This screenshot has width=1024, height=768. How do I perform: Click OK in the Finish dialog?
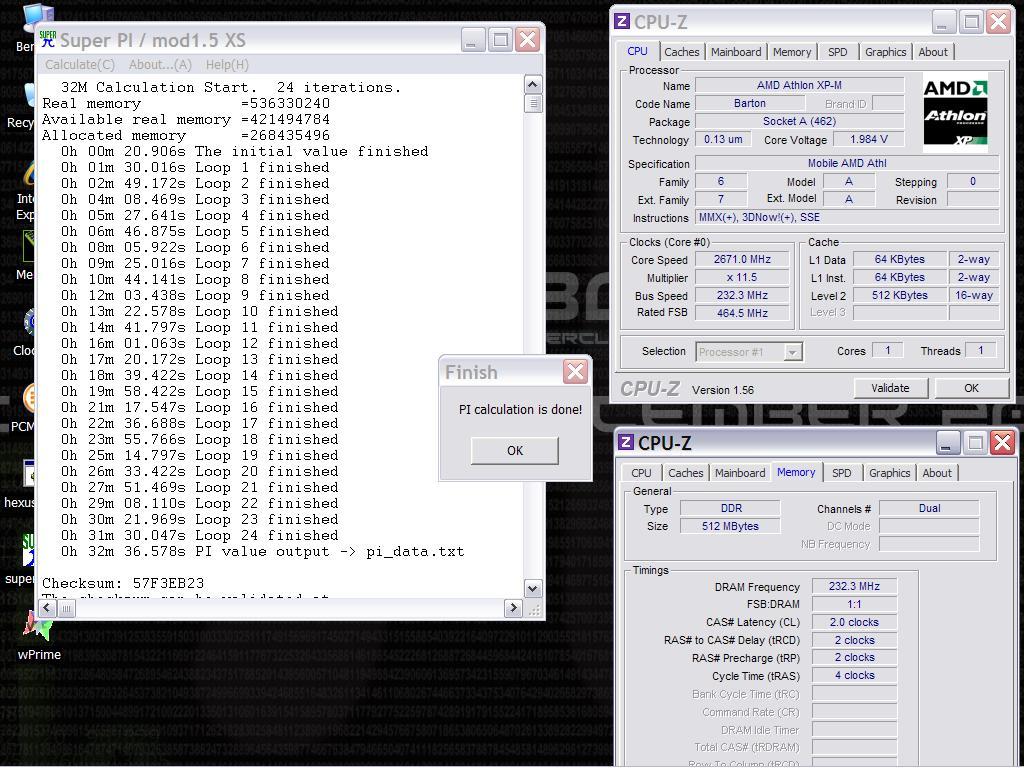(515, 451)
